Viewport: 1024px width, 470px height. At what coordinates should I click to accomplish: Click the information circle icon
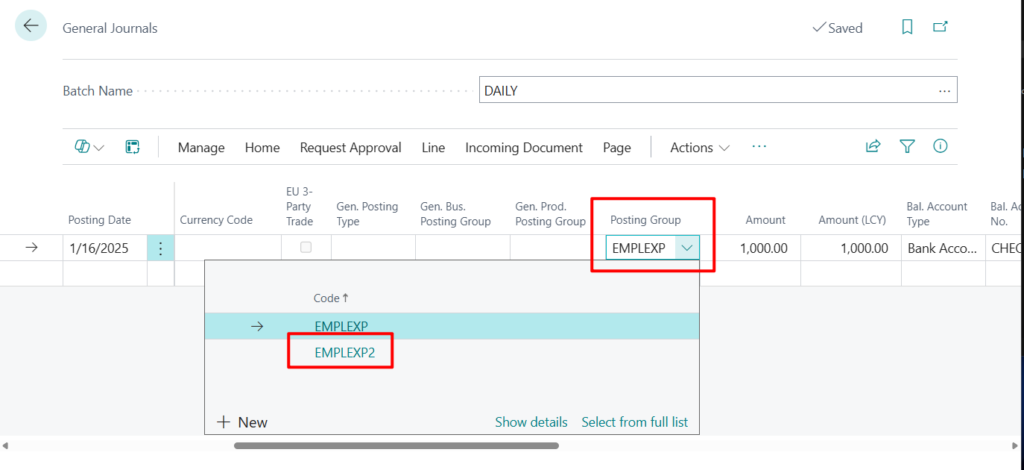(x=940, y=147)
